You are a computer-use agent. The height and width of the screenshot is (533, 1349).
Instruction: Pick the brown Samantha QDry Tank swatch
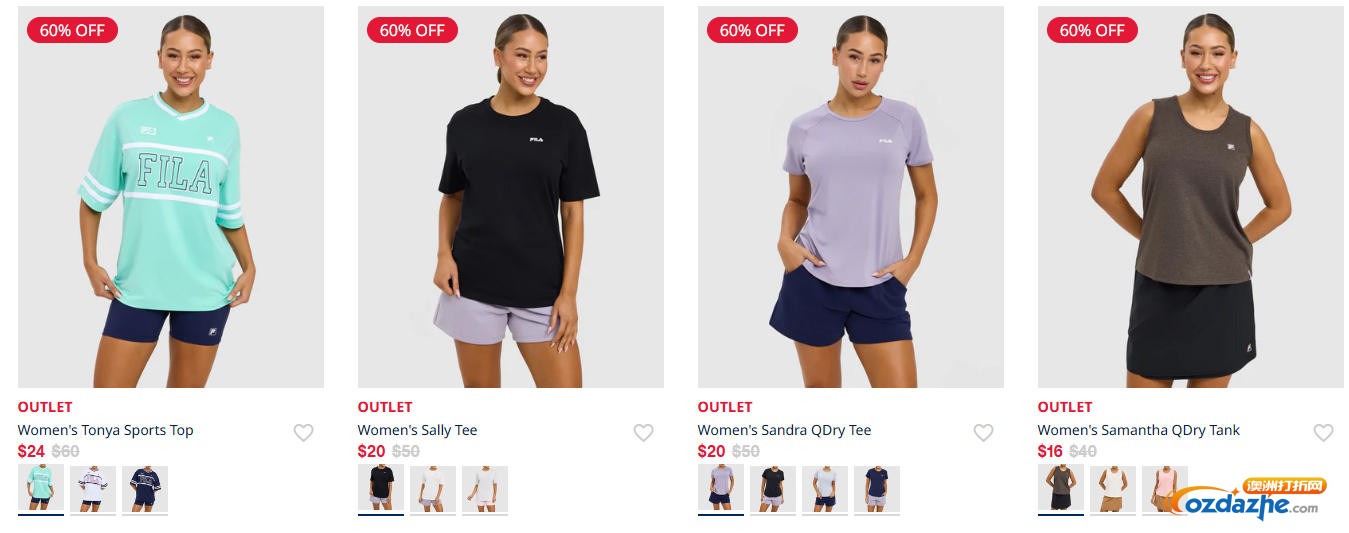click(1061, 488)
